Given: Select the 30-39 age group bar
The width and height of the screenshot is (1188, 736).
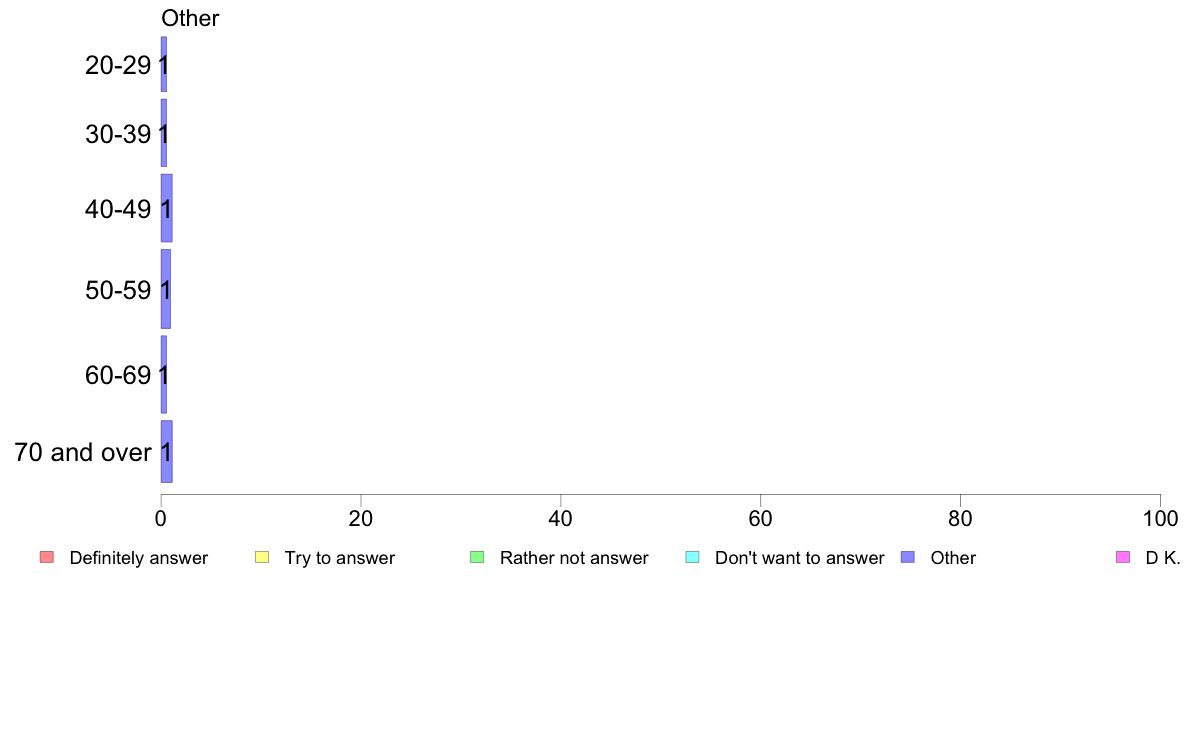Looking at the screenshot, I should tap(164, 133).
